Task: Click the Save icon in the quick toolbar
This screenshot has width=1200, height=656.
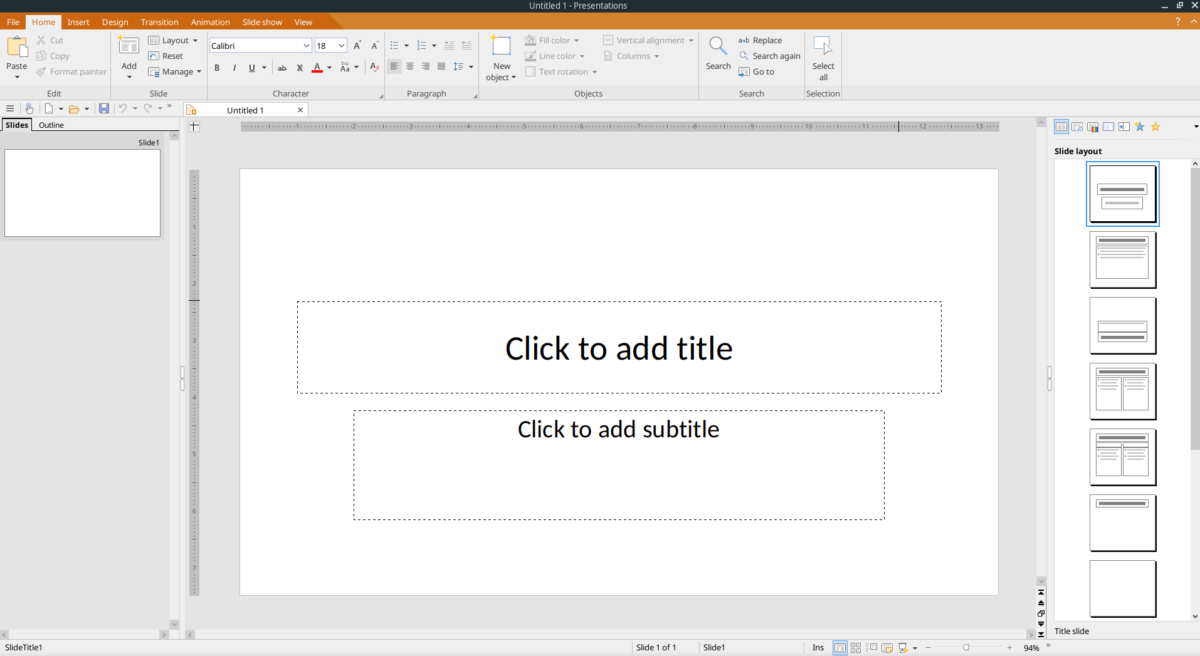Action: point(104,108)
